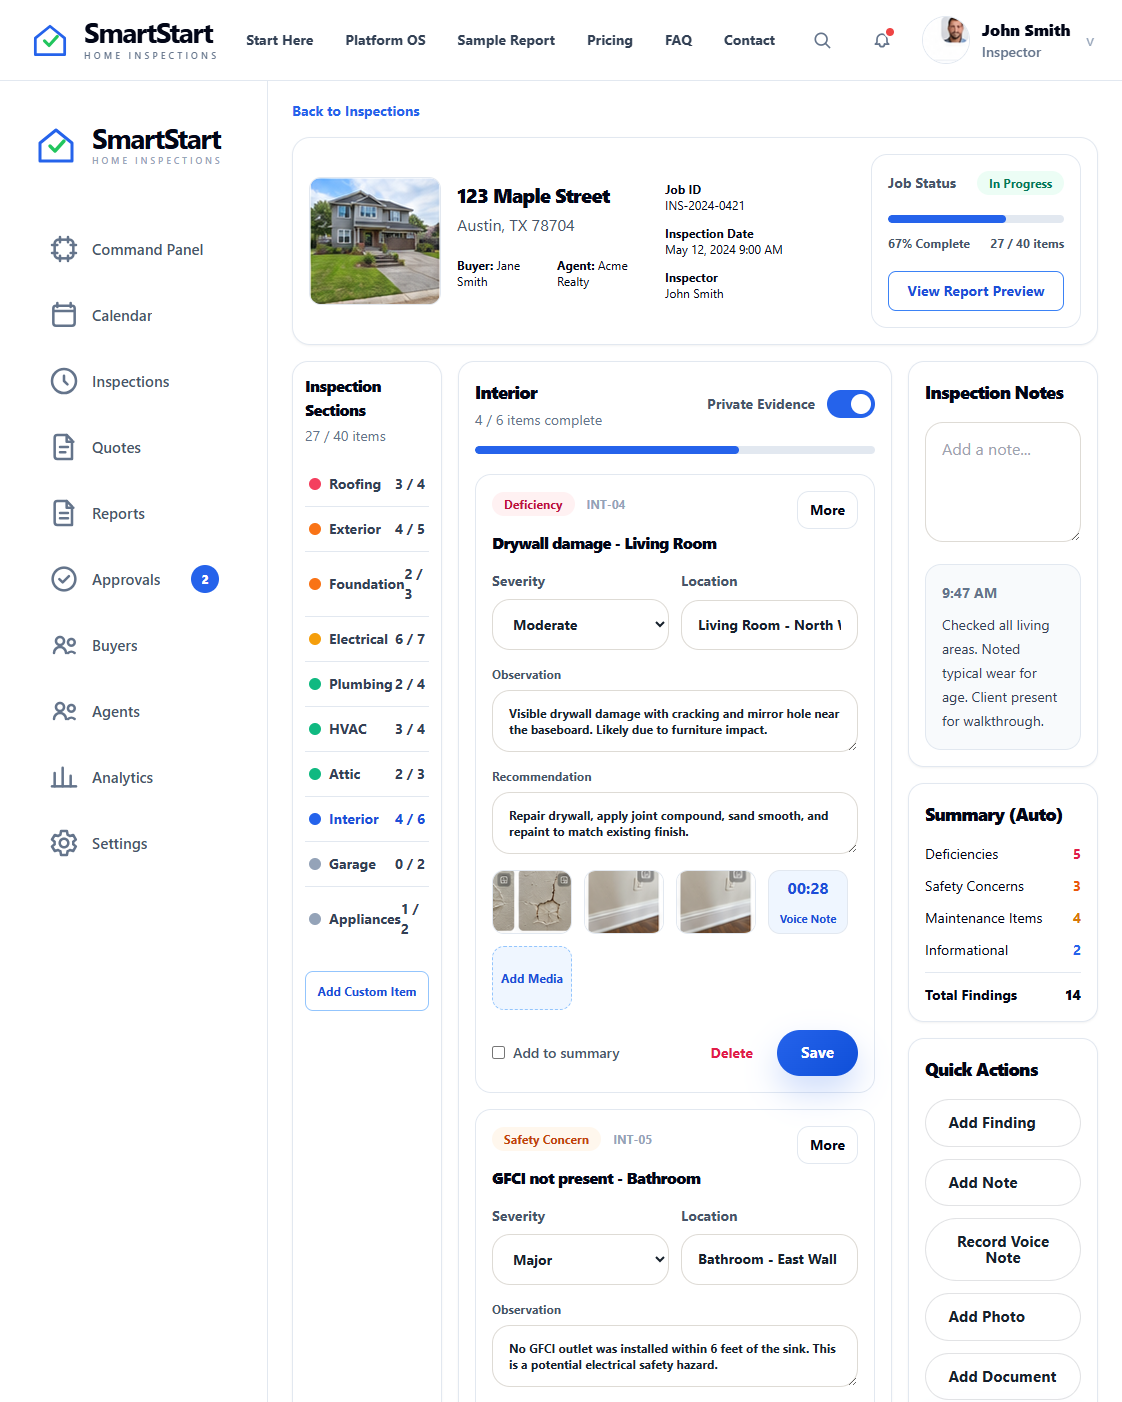Click the drywall Observation text box
This screenshot has height=1402, width=1122.
pos(675,721)
